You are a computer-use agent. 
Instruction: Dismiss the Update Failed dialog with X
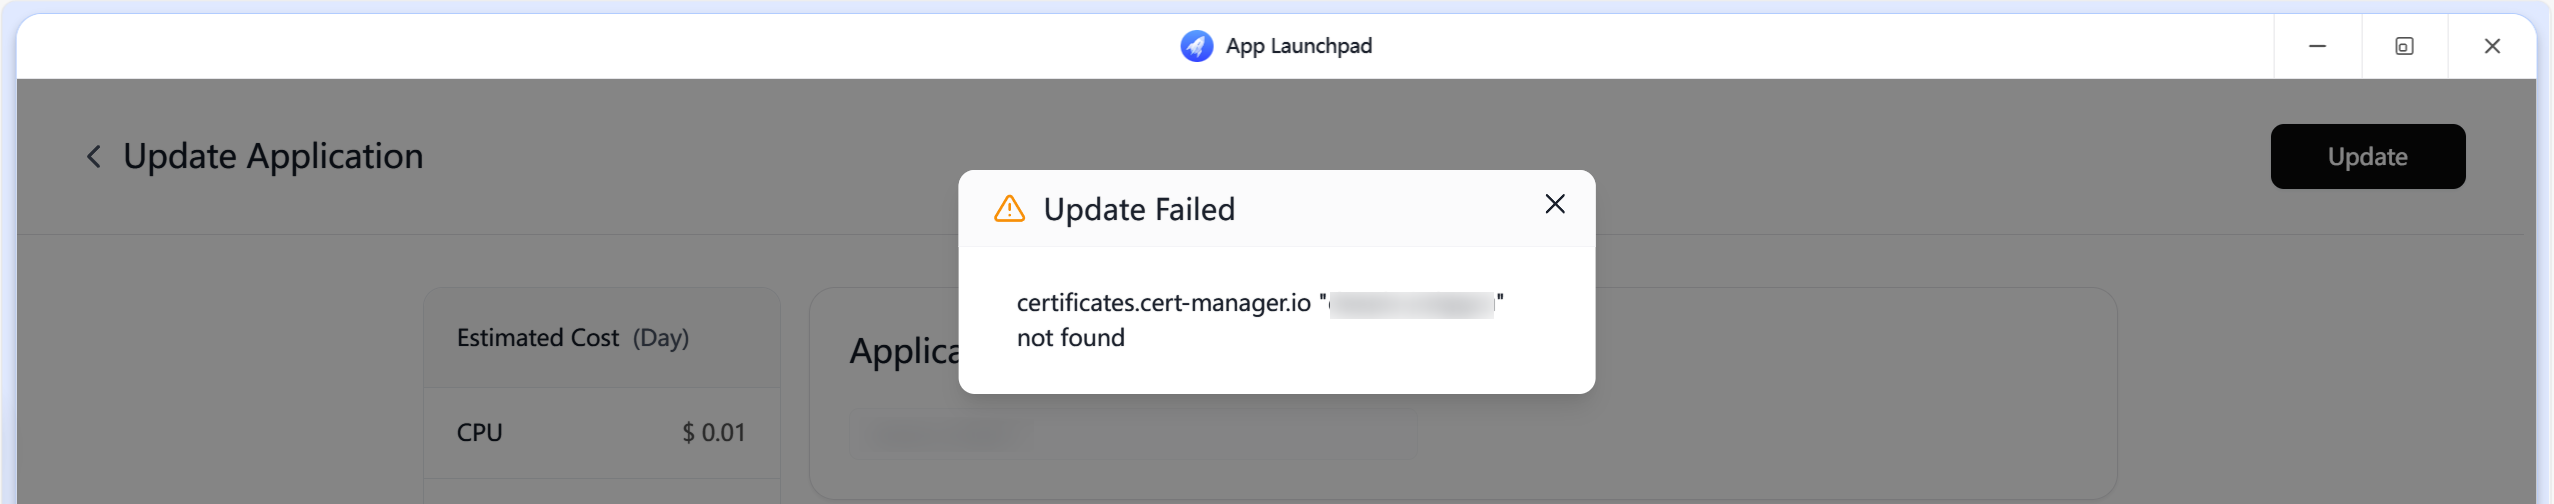point(1554,205)
